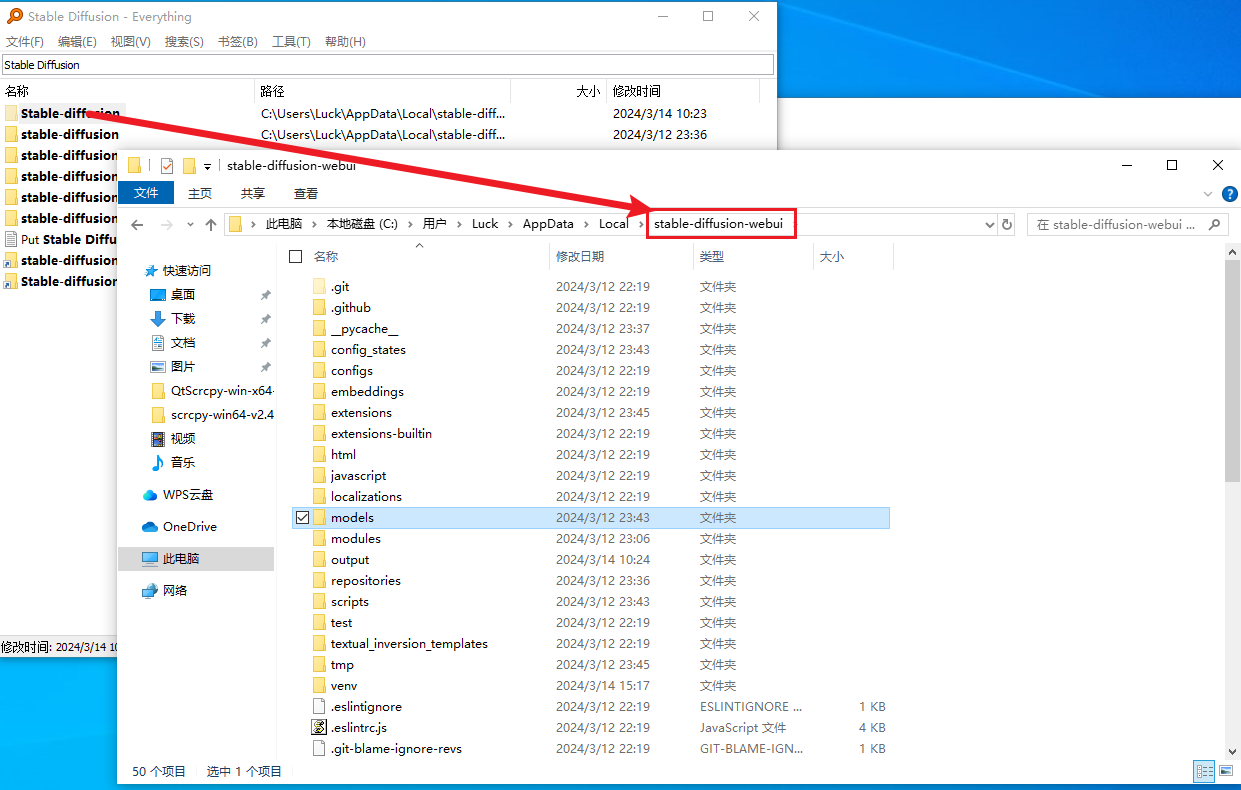Sort files by the 修改日期 column header
Image resolution: width=1241 pixels, height=790 pixels.
[x=580, y=257]
